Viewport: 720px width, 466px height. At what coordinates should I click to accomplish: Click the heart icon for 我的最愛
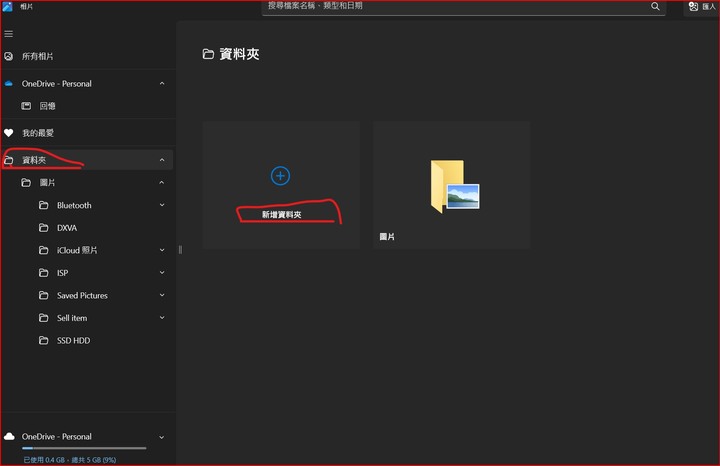(x=9, y=133)
